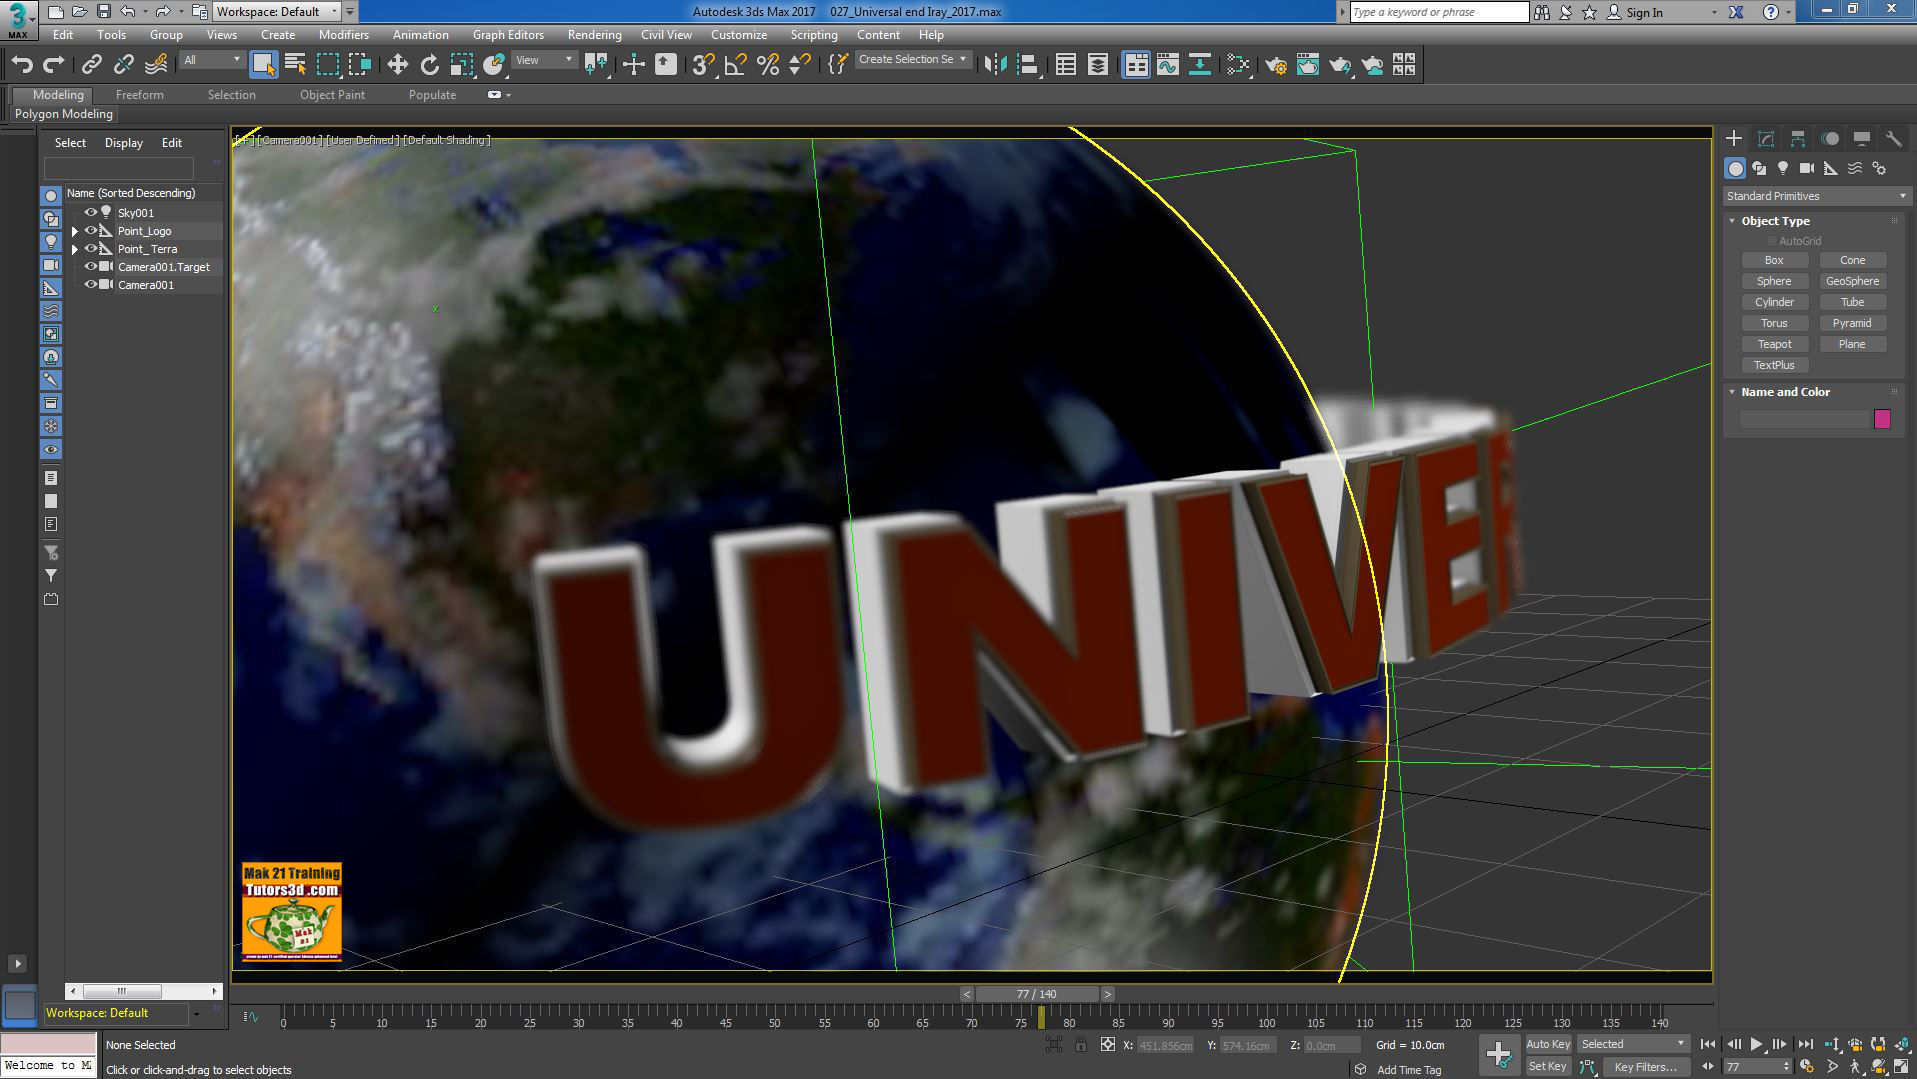1917x1079 pixels.
Task: Open the Select by Name dialog
Action: tap(295, 65)
